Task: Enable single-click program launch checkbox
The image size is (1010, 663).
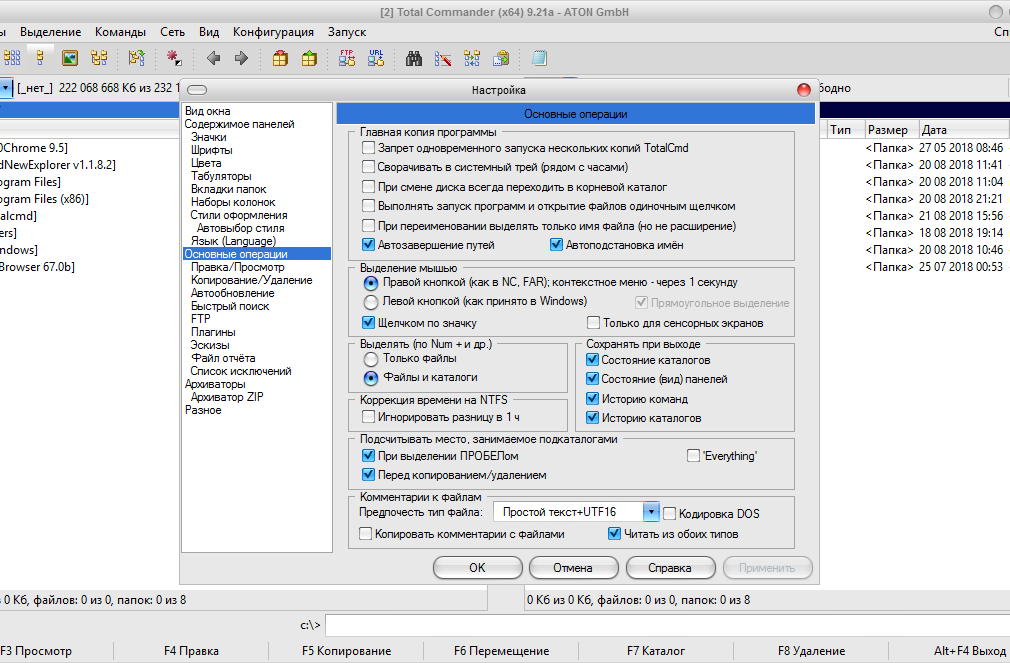Action: (368, 206)
